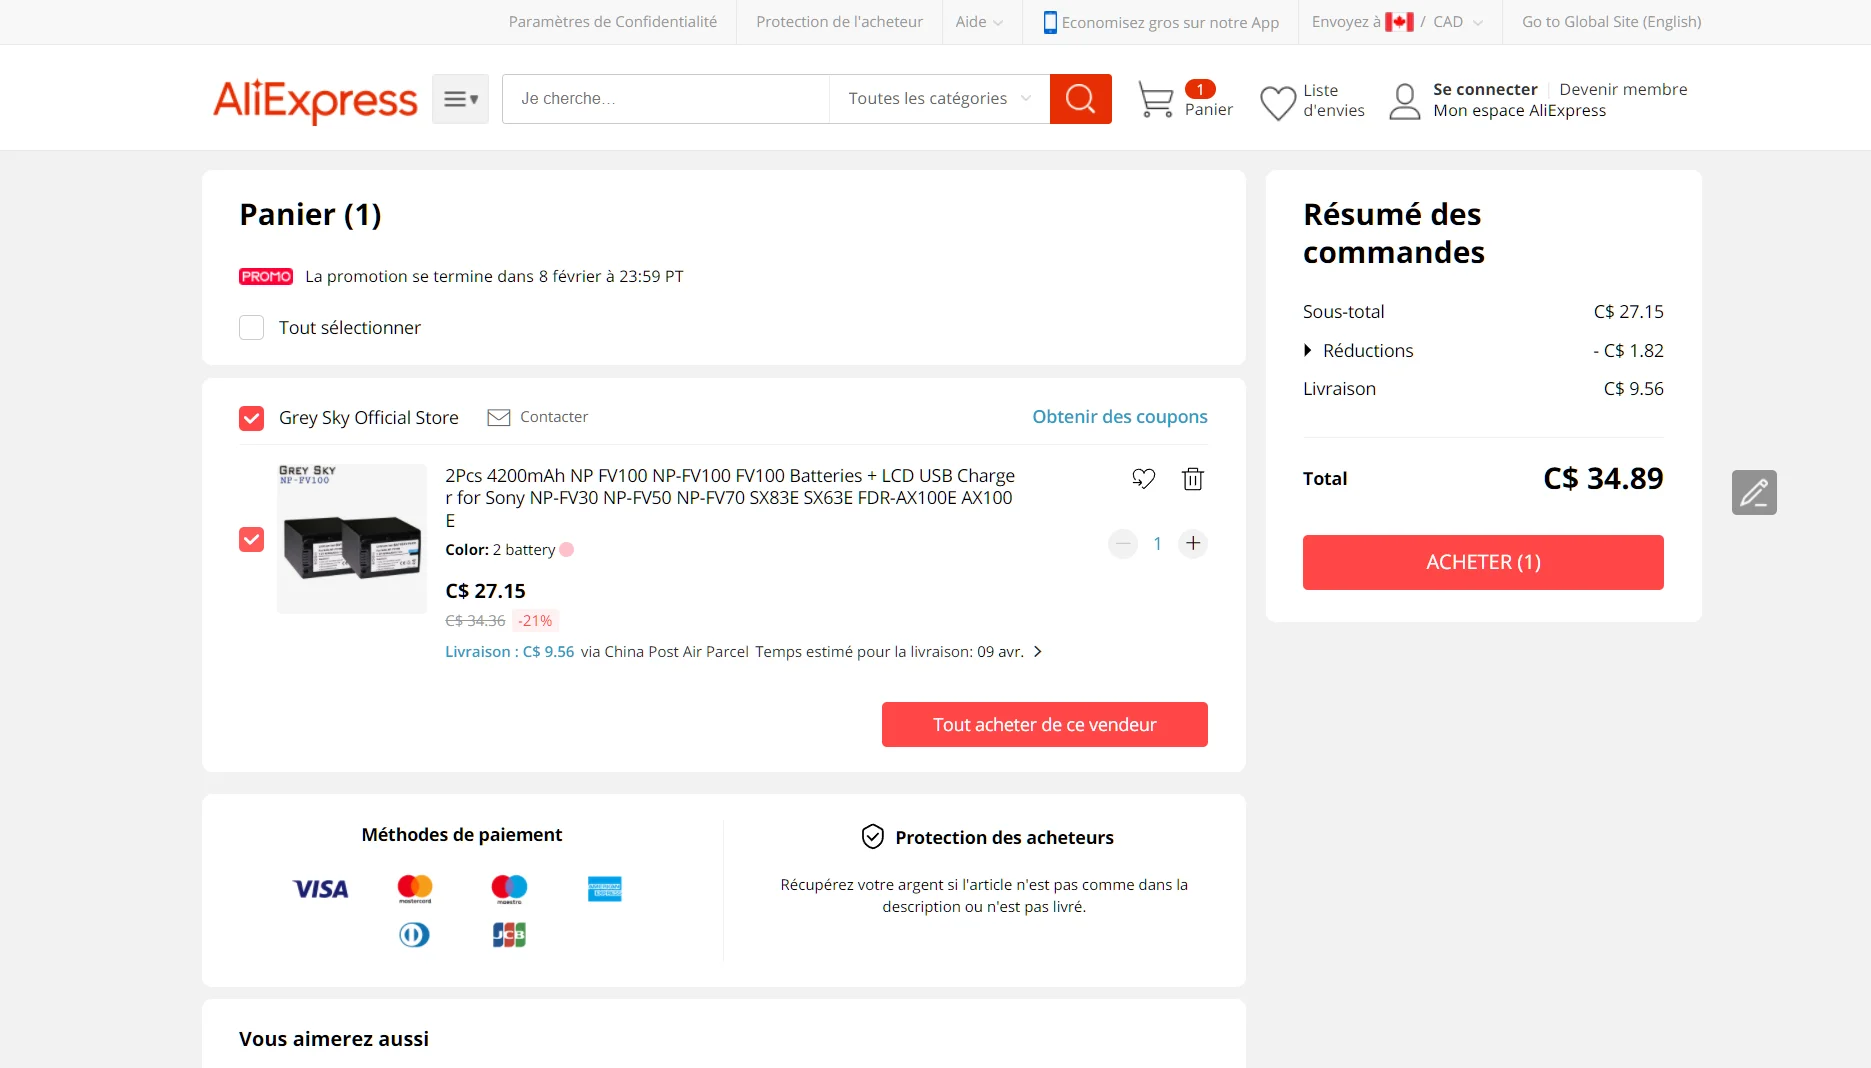Click the orange search magnifier button

tap(1080, 99)
